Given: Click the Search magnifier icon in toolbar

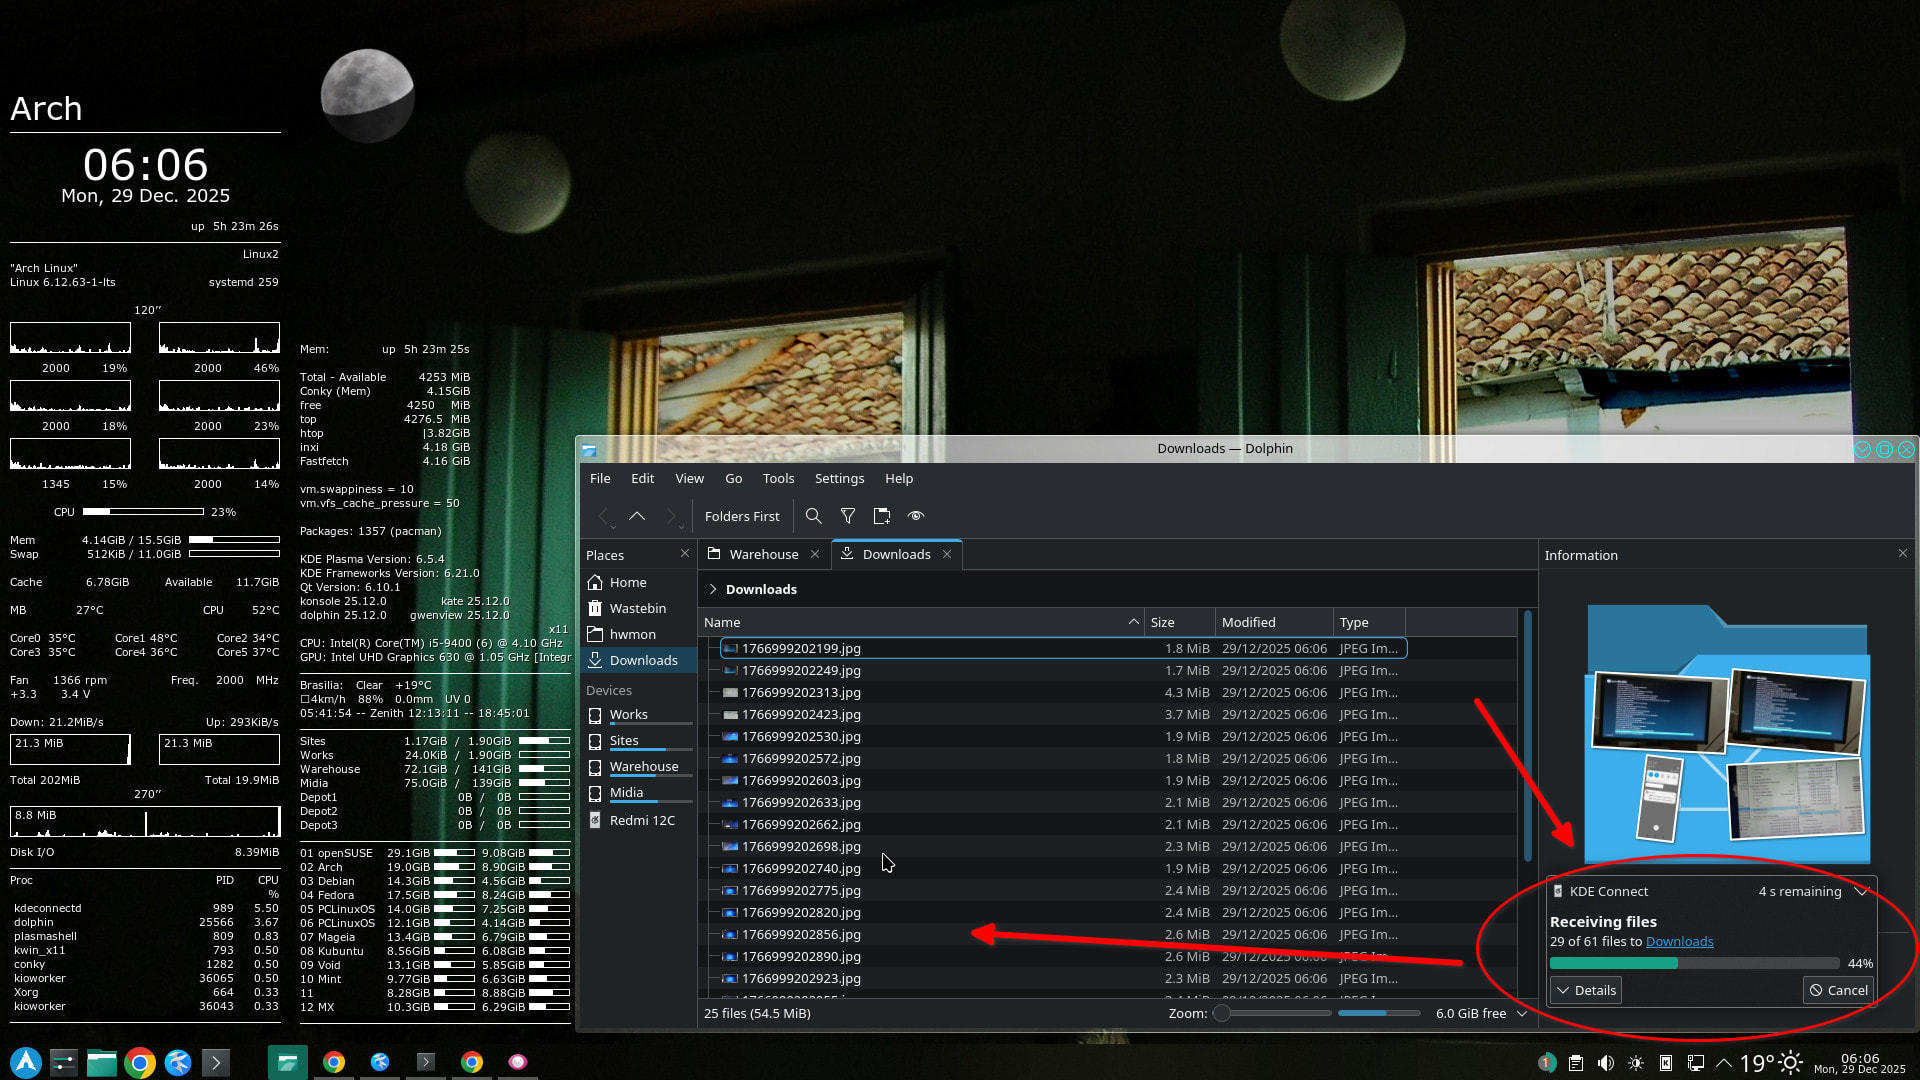Looking at the screenshot, I should click(813, 516).
